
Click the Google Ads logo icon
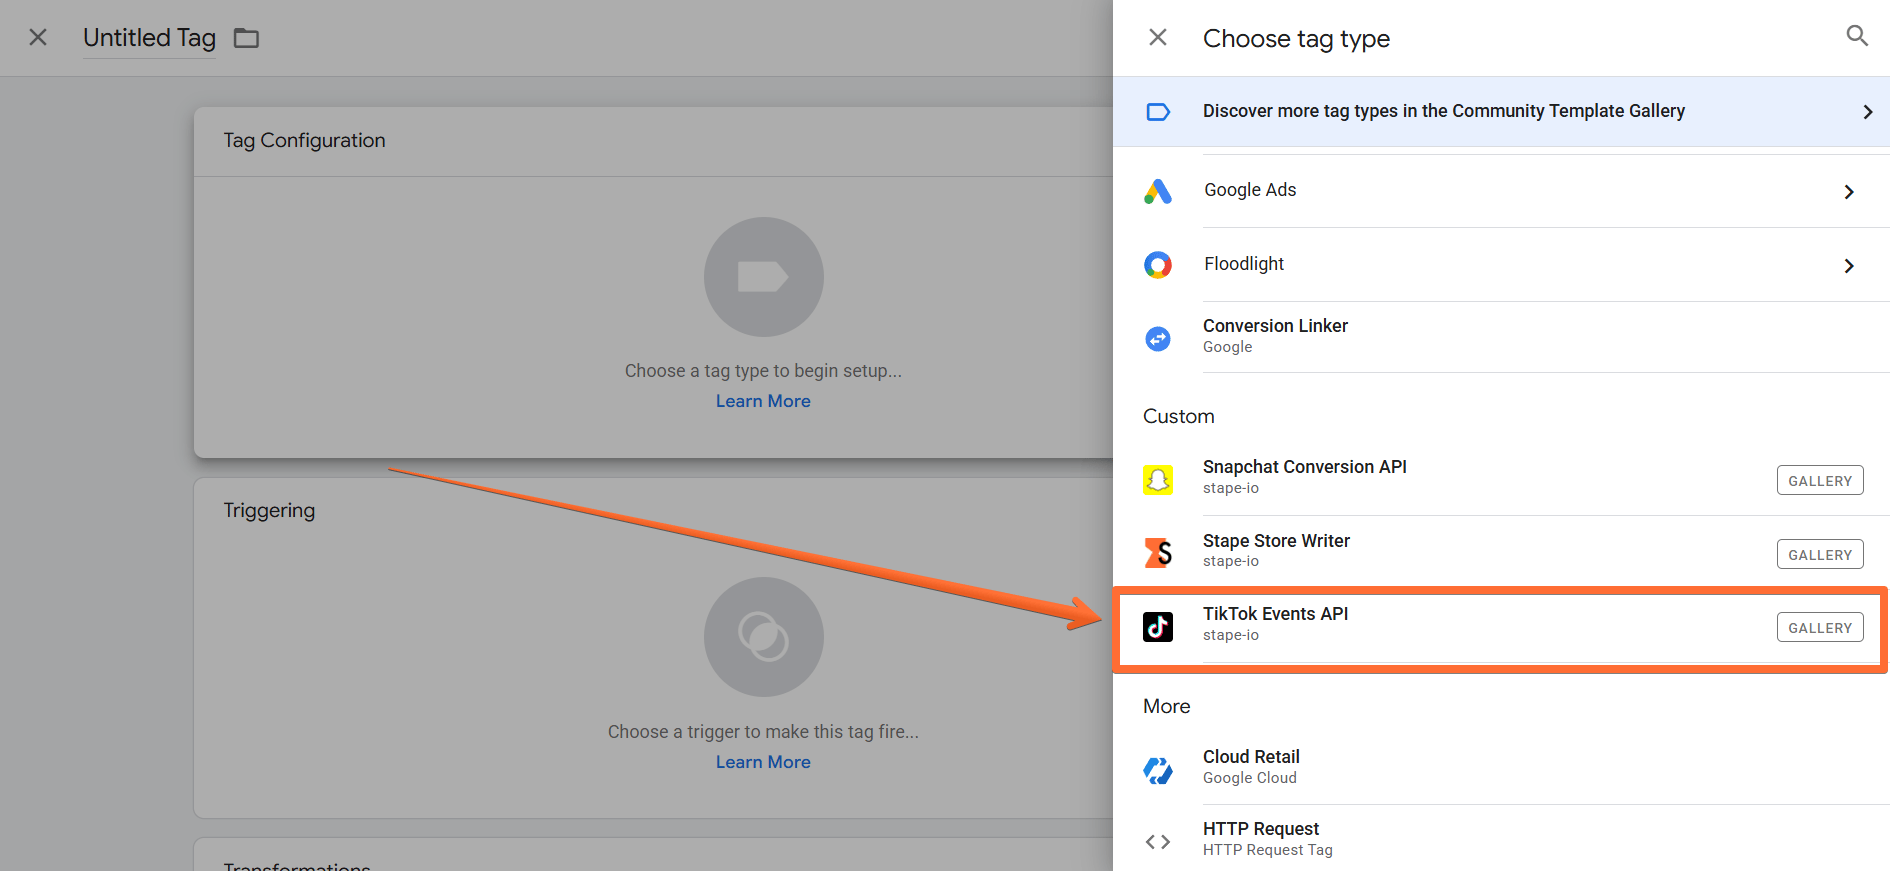pos(1157,191)
